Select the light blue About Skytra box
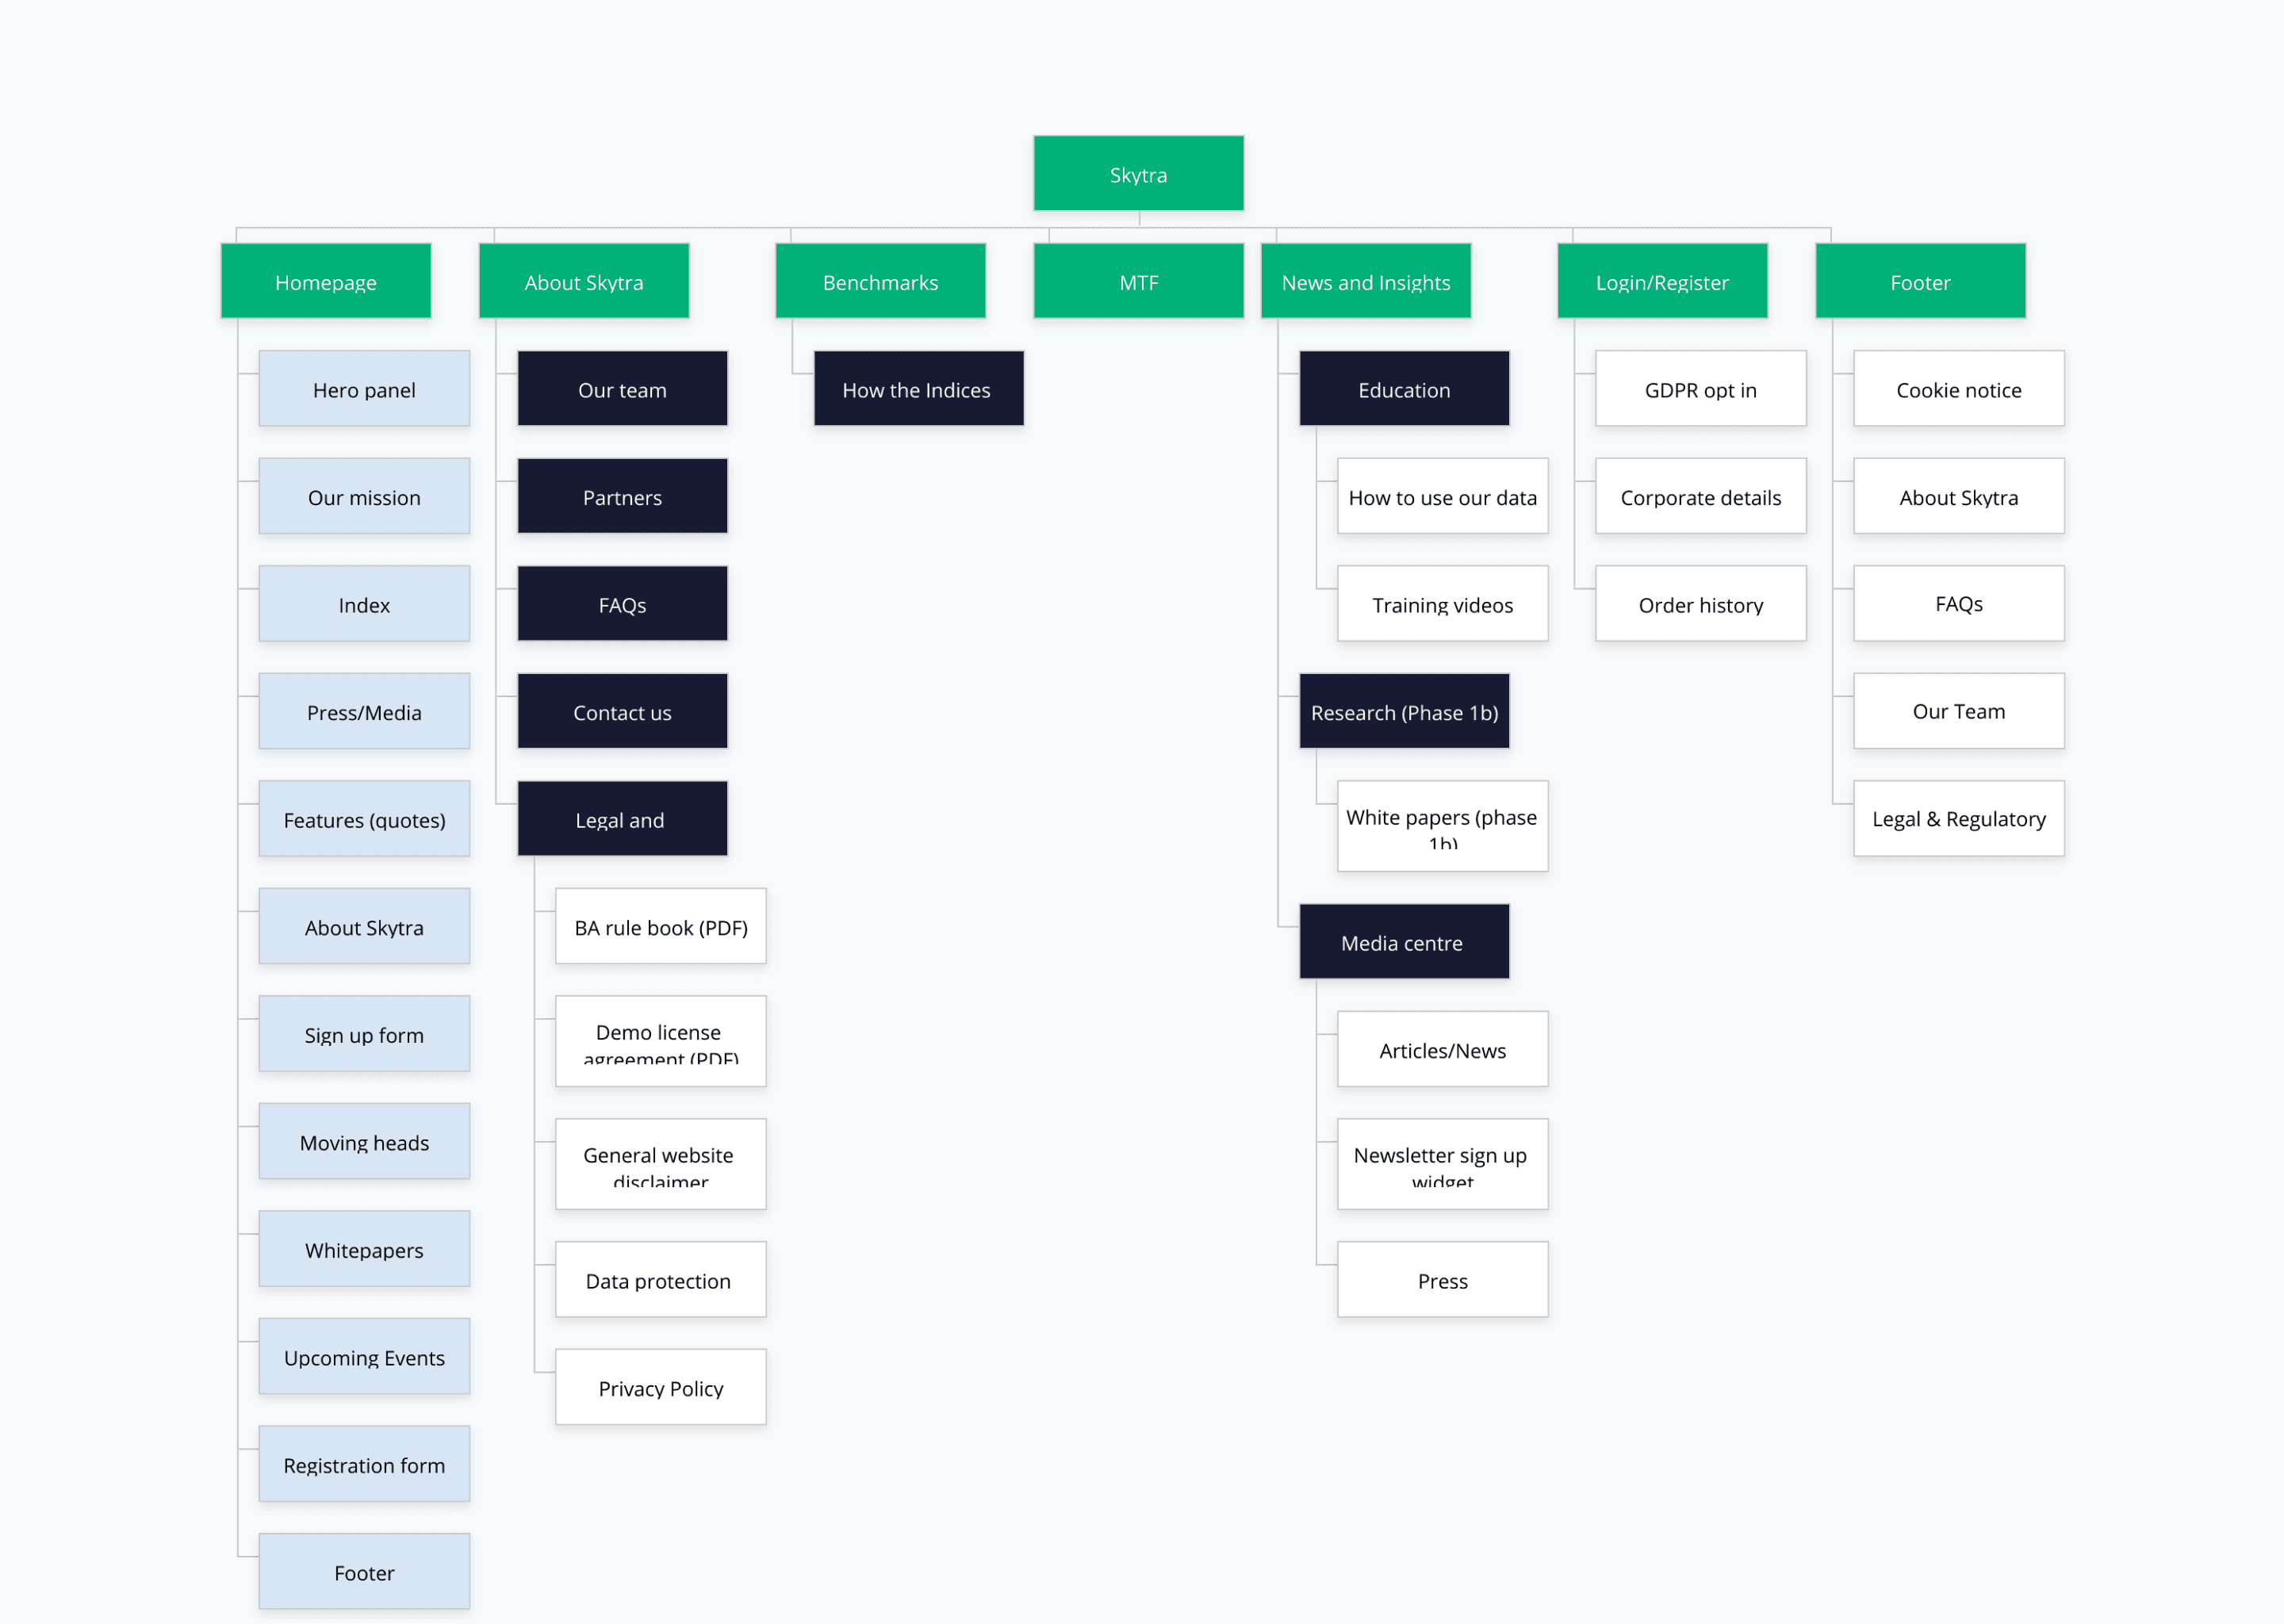2284x1624 pixels. 364,926
